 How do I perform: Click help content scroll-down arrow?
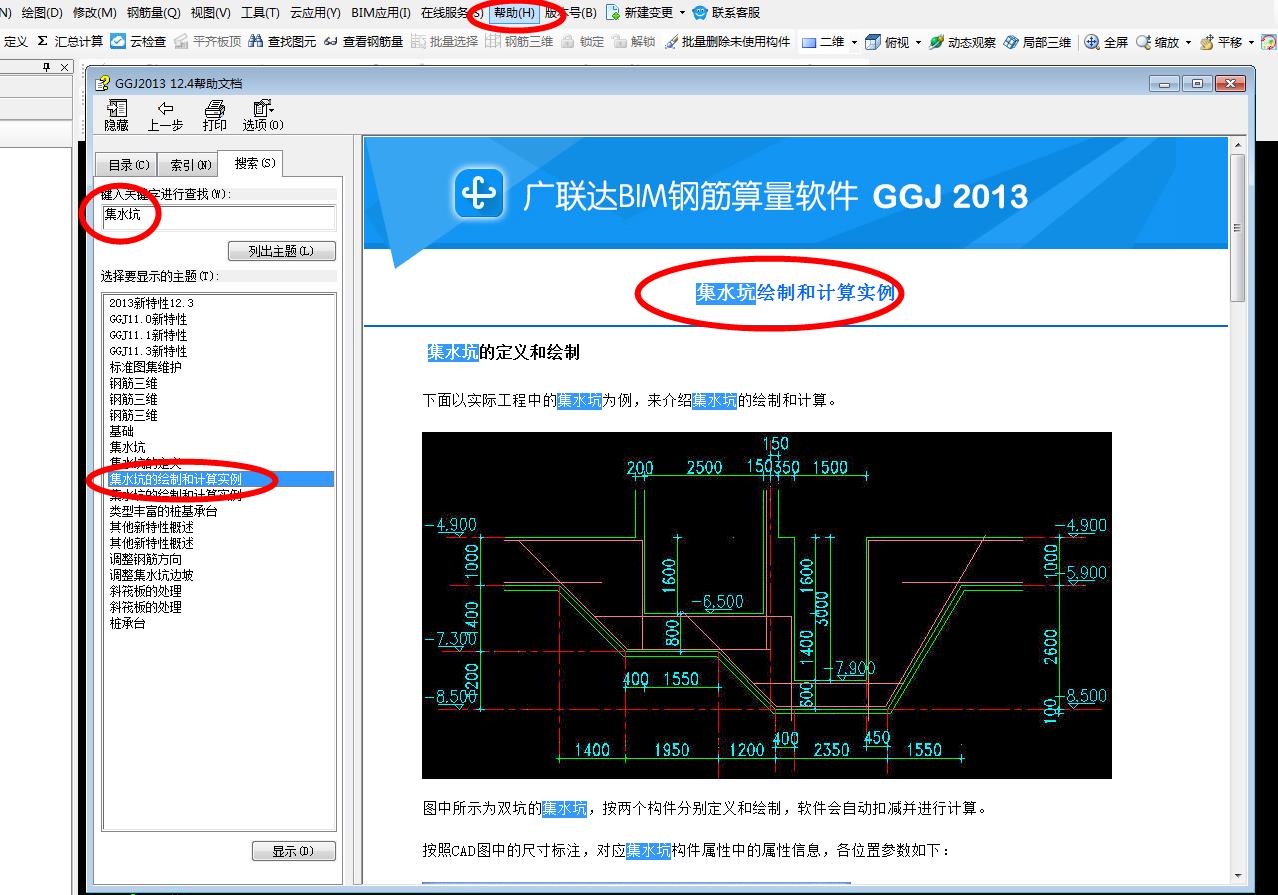pyautogui.click(x=1237, y=876)
